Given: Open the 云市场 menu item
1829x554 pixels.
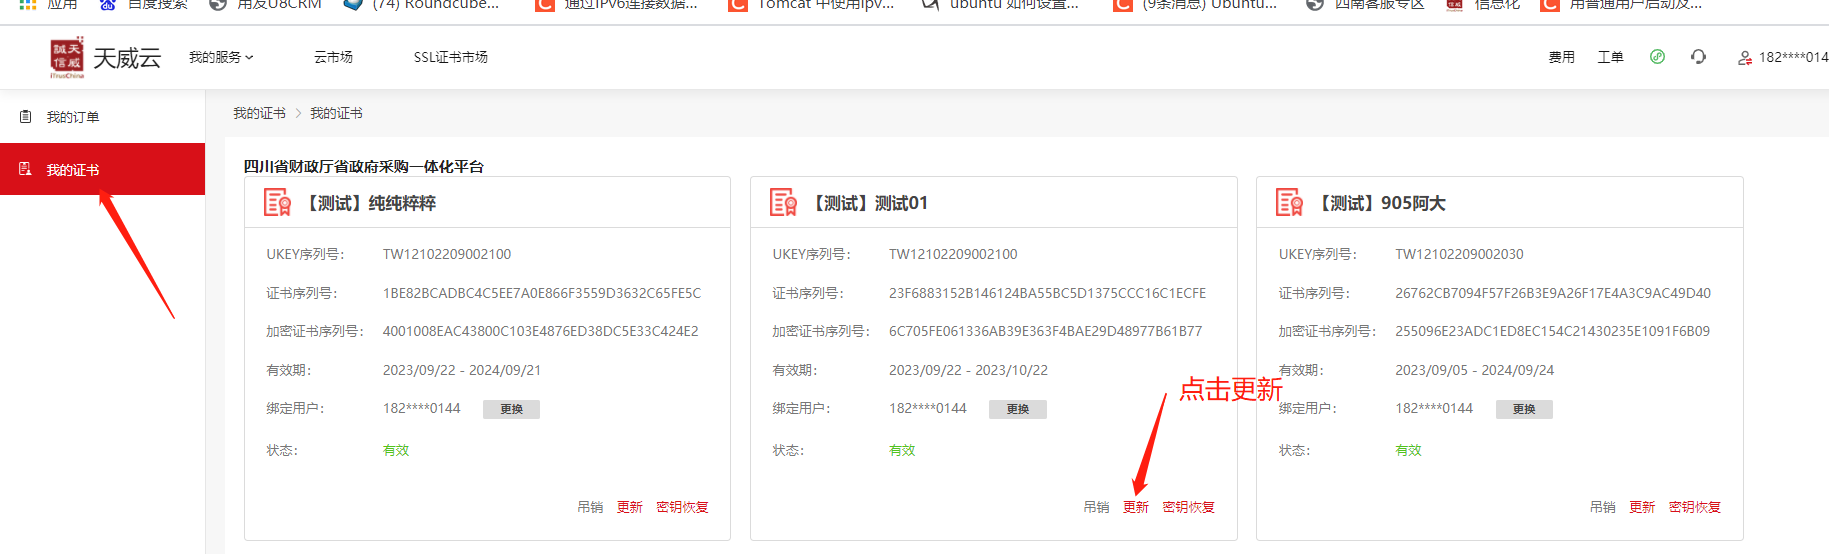Looking at the screenshot, I should (333, 57).
